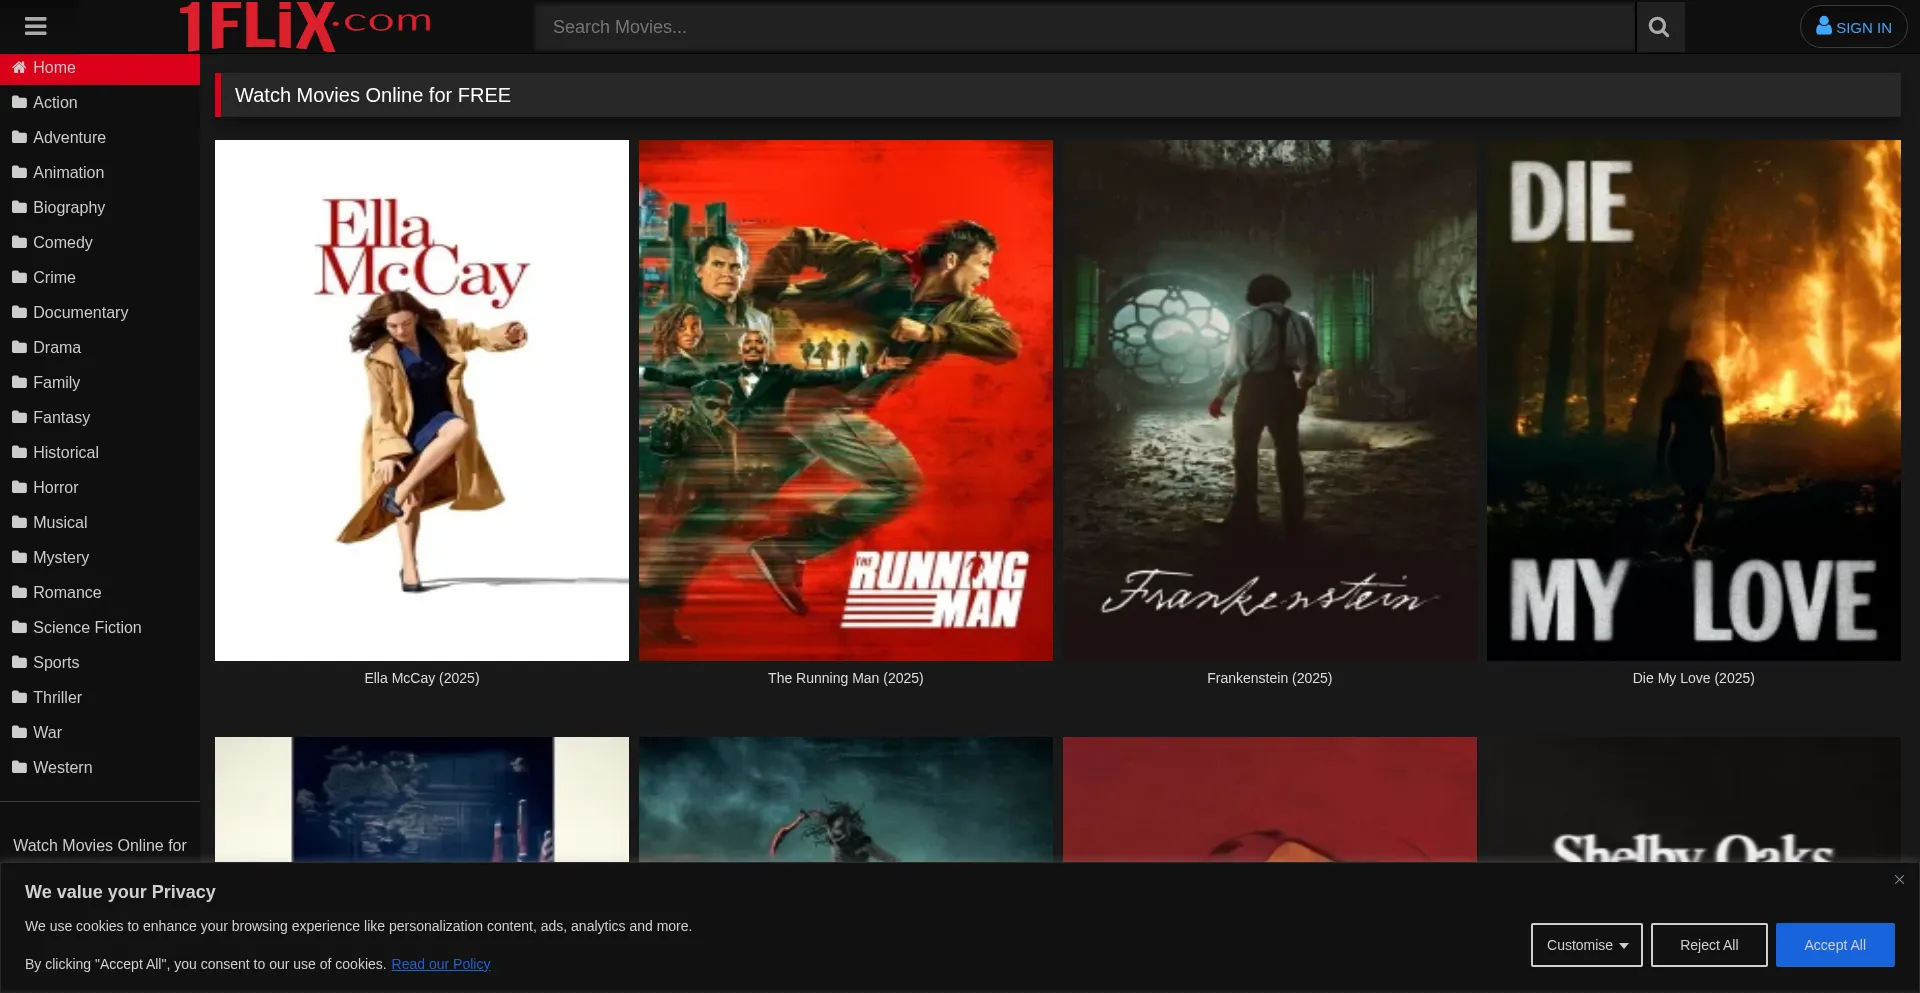Open the Read our Policy link
Viewport: 1920px width, 993px height.
[x=440, y=964]
